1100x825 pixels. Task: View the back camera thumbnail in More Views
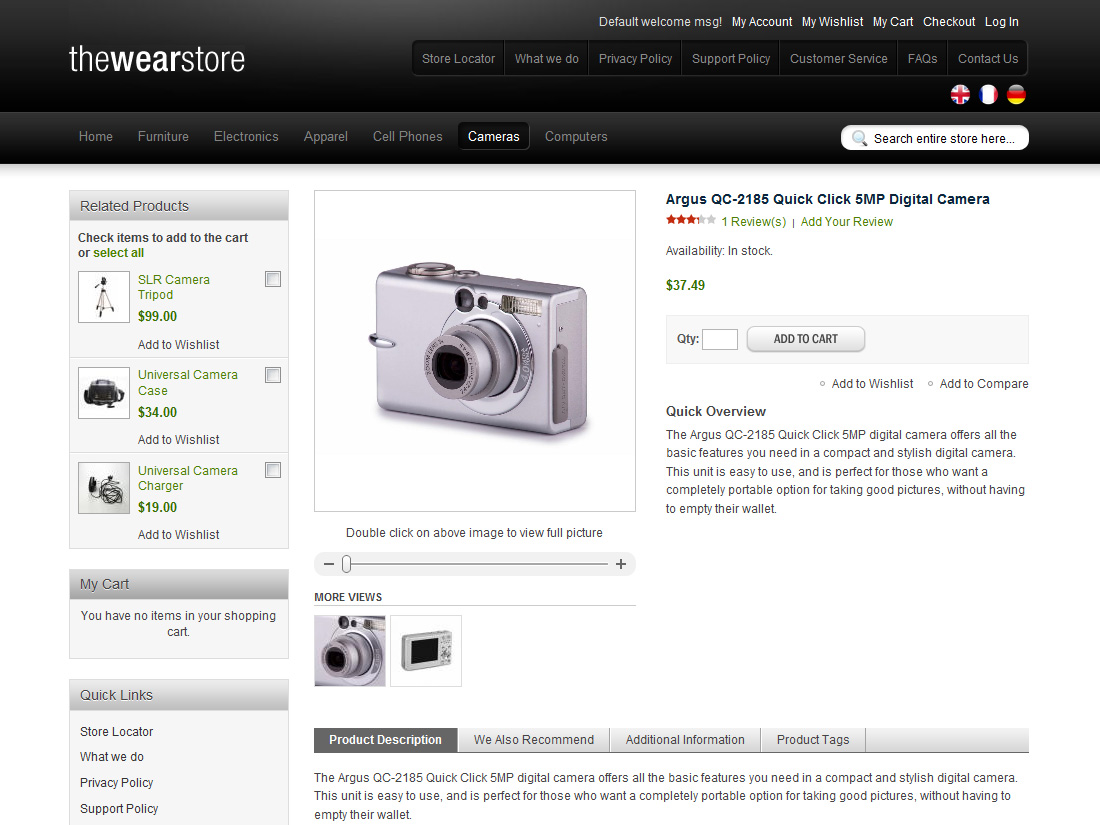[x=426, y=651]
